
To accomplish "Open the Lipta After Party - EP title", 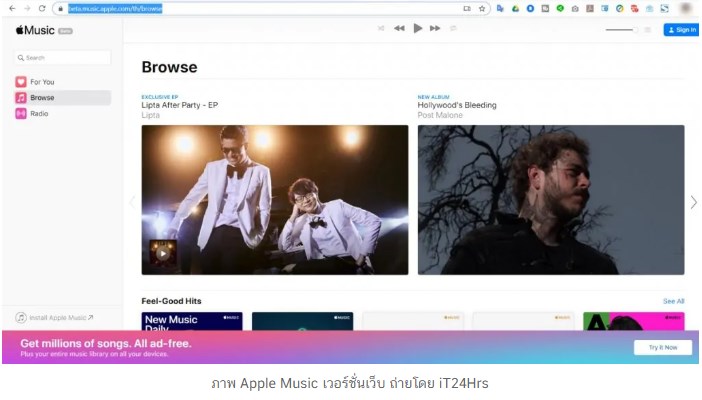I will 180,105.
